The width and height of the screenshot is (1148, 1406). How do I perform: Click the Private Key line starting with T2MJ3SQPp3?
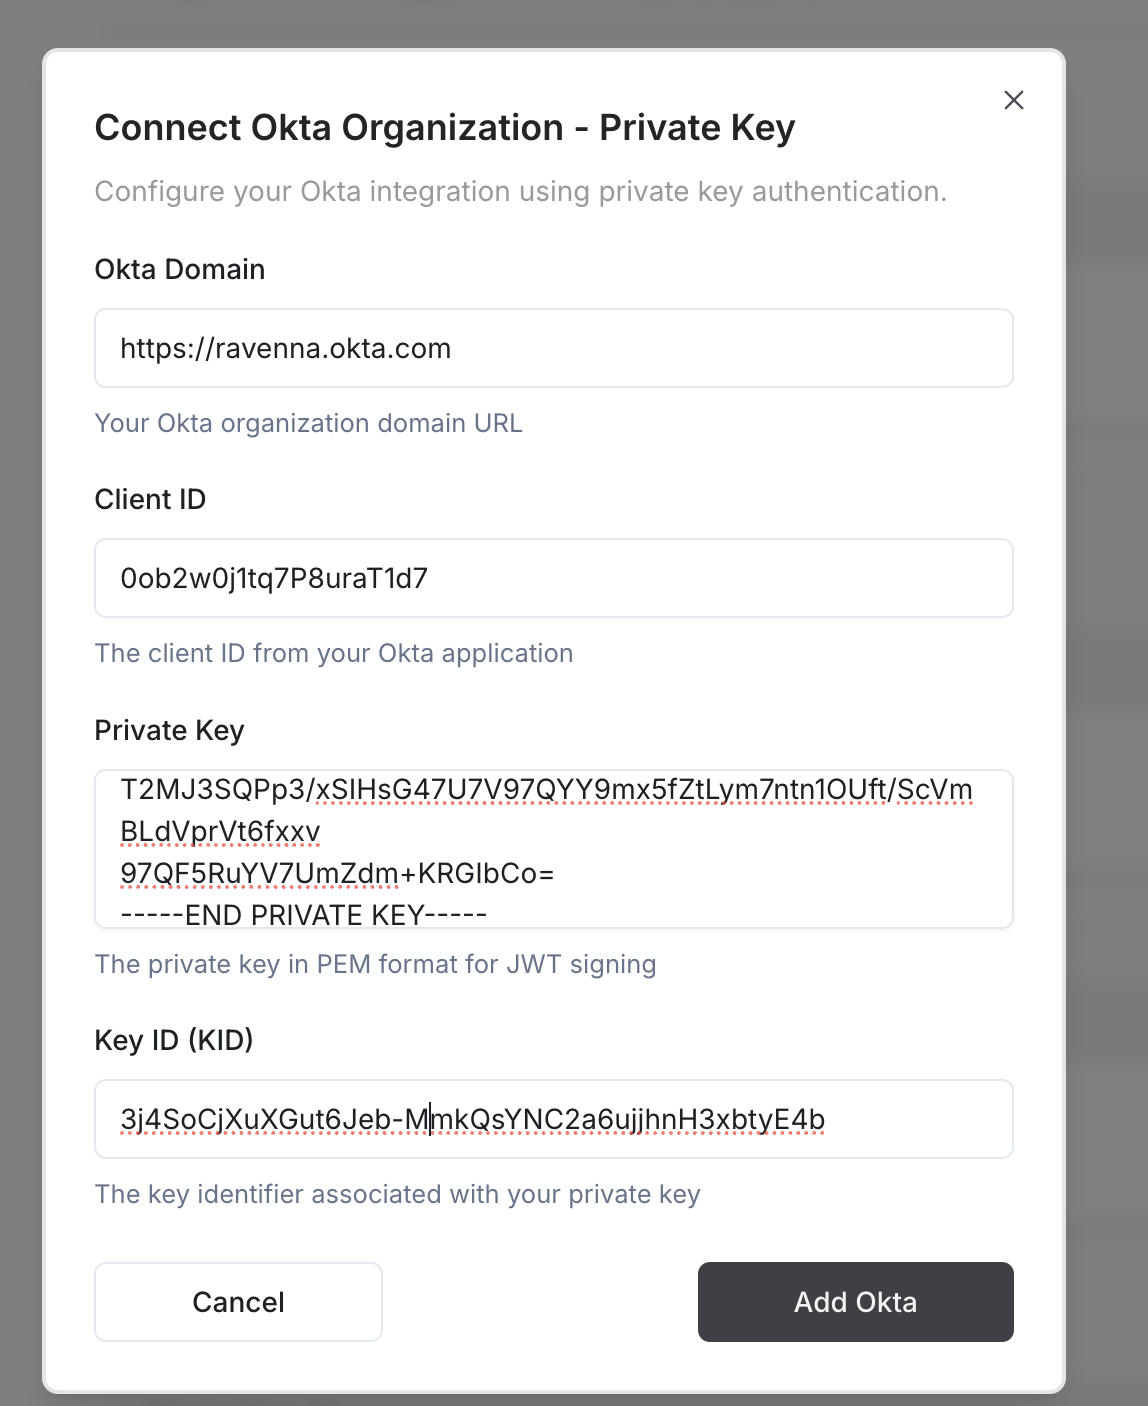(x=546, y=790)
